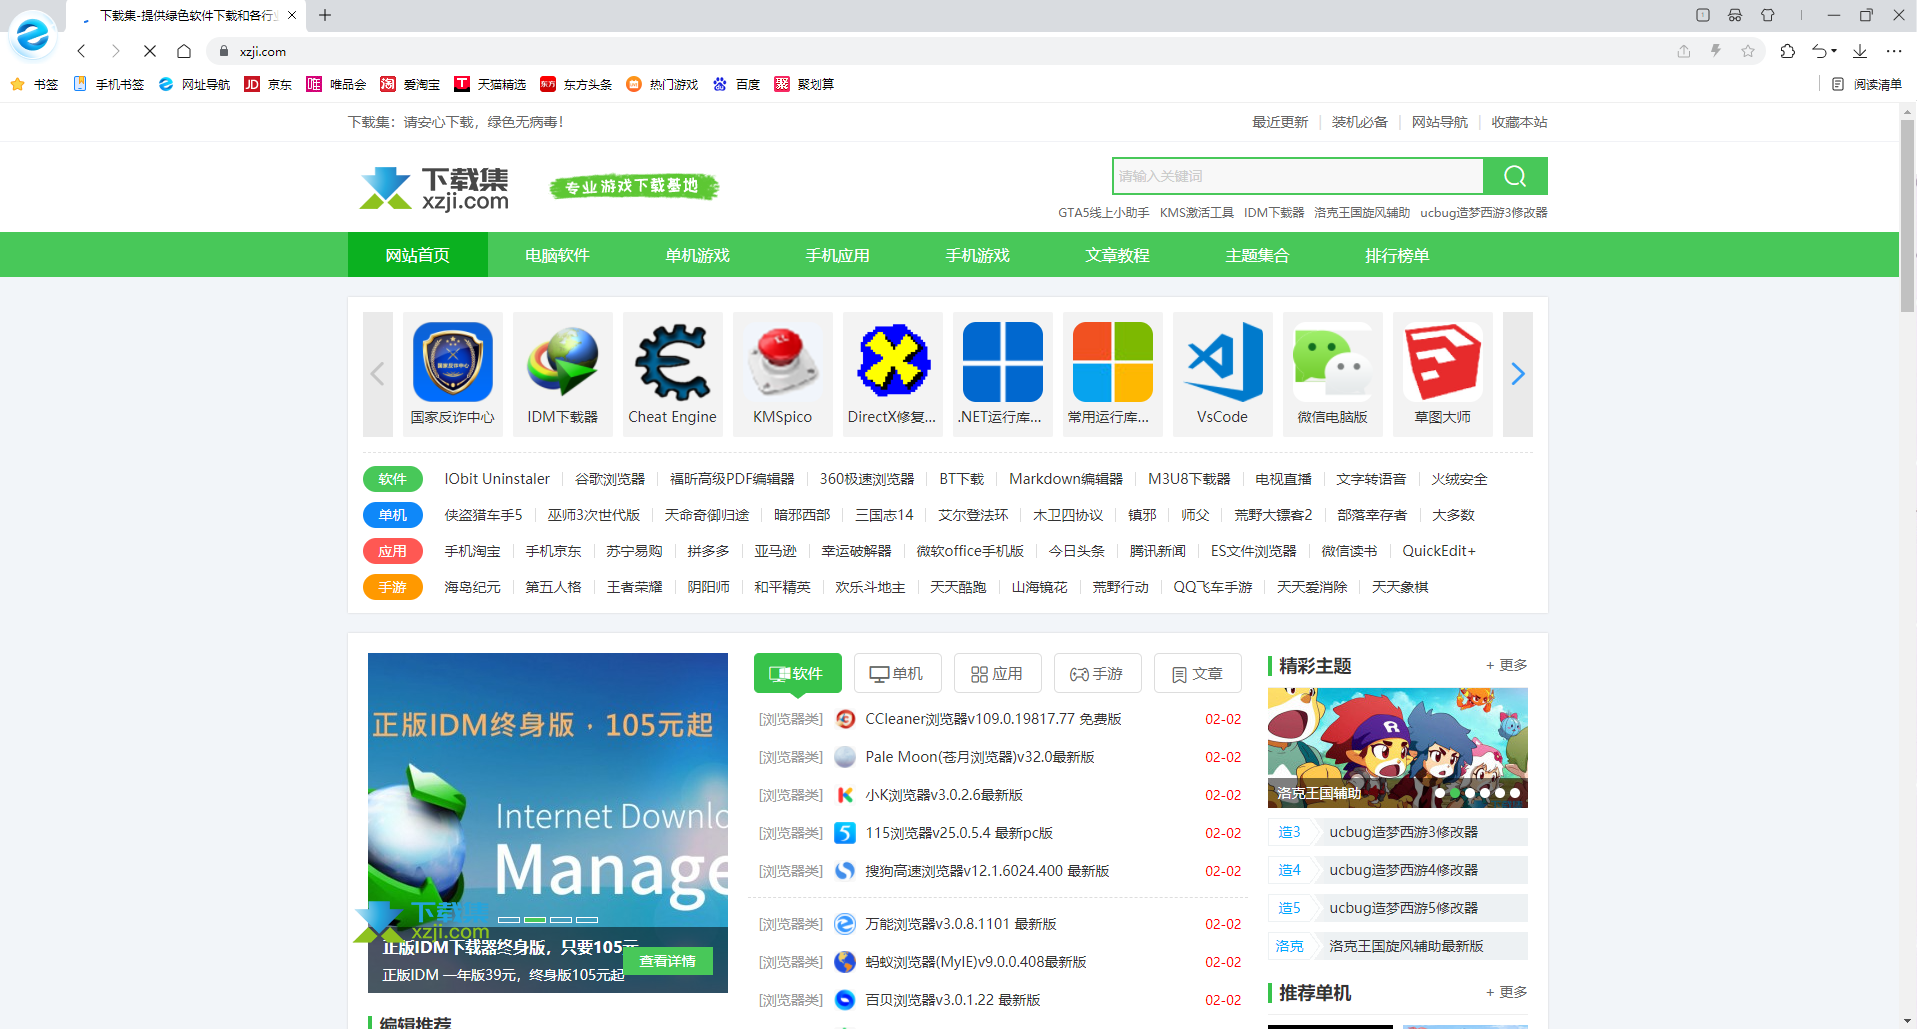Open the 草图大师 icon
Image resolution: width=1917 pixels, height=1029 pixels.
click(x=1442, y=362)
